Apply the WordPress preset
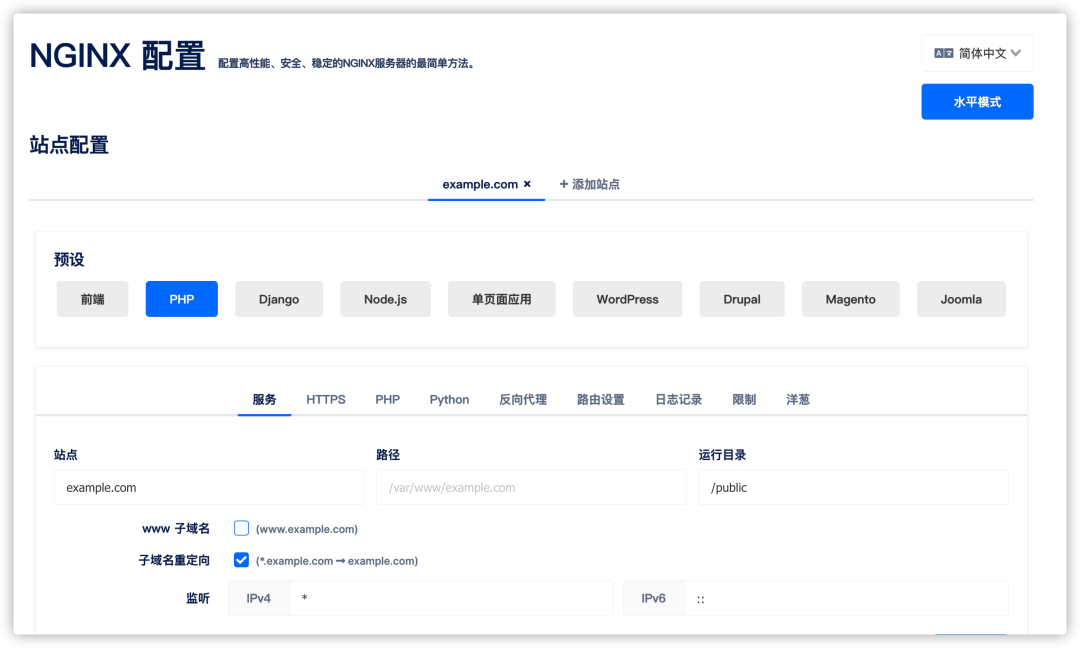The height and width of the screenshot is (648, 1080). tap(627, 299)
